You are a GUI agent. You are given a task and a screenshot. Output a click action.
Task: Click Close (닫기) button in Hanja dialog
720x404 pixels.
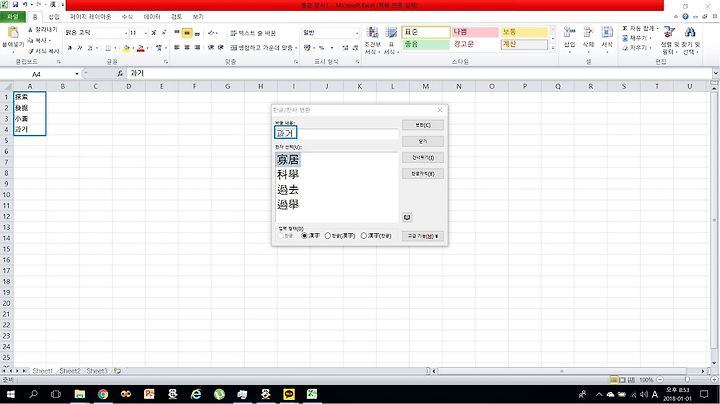pos(423,141)
